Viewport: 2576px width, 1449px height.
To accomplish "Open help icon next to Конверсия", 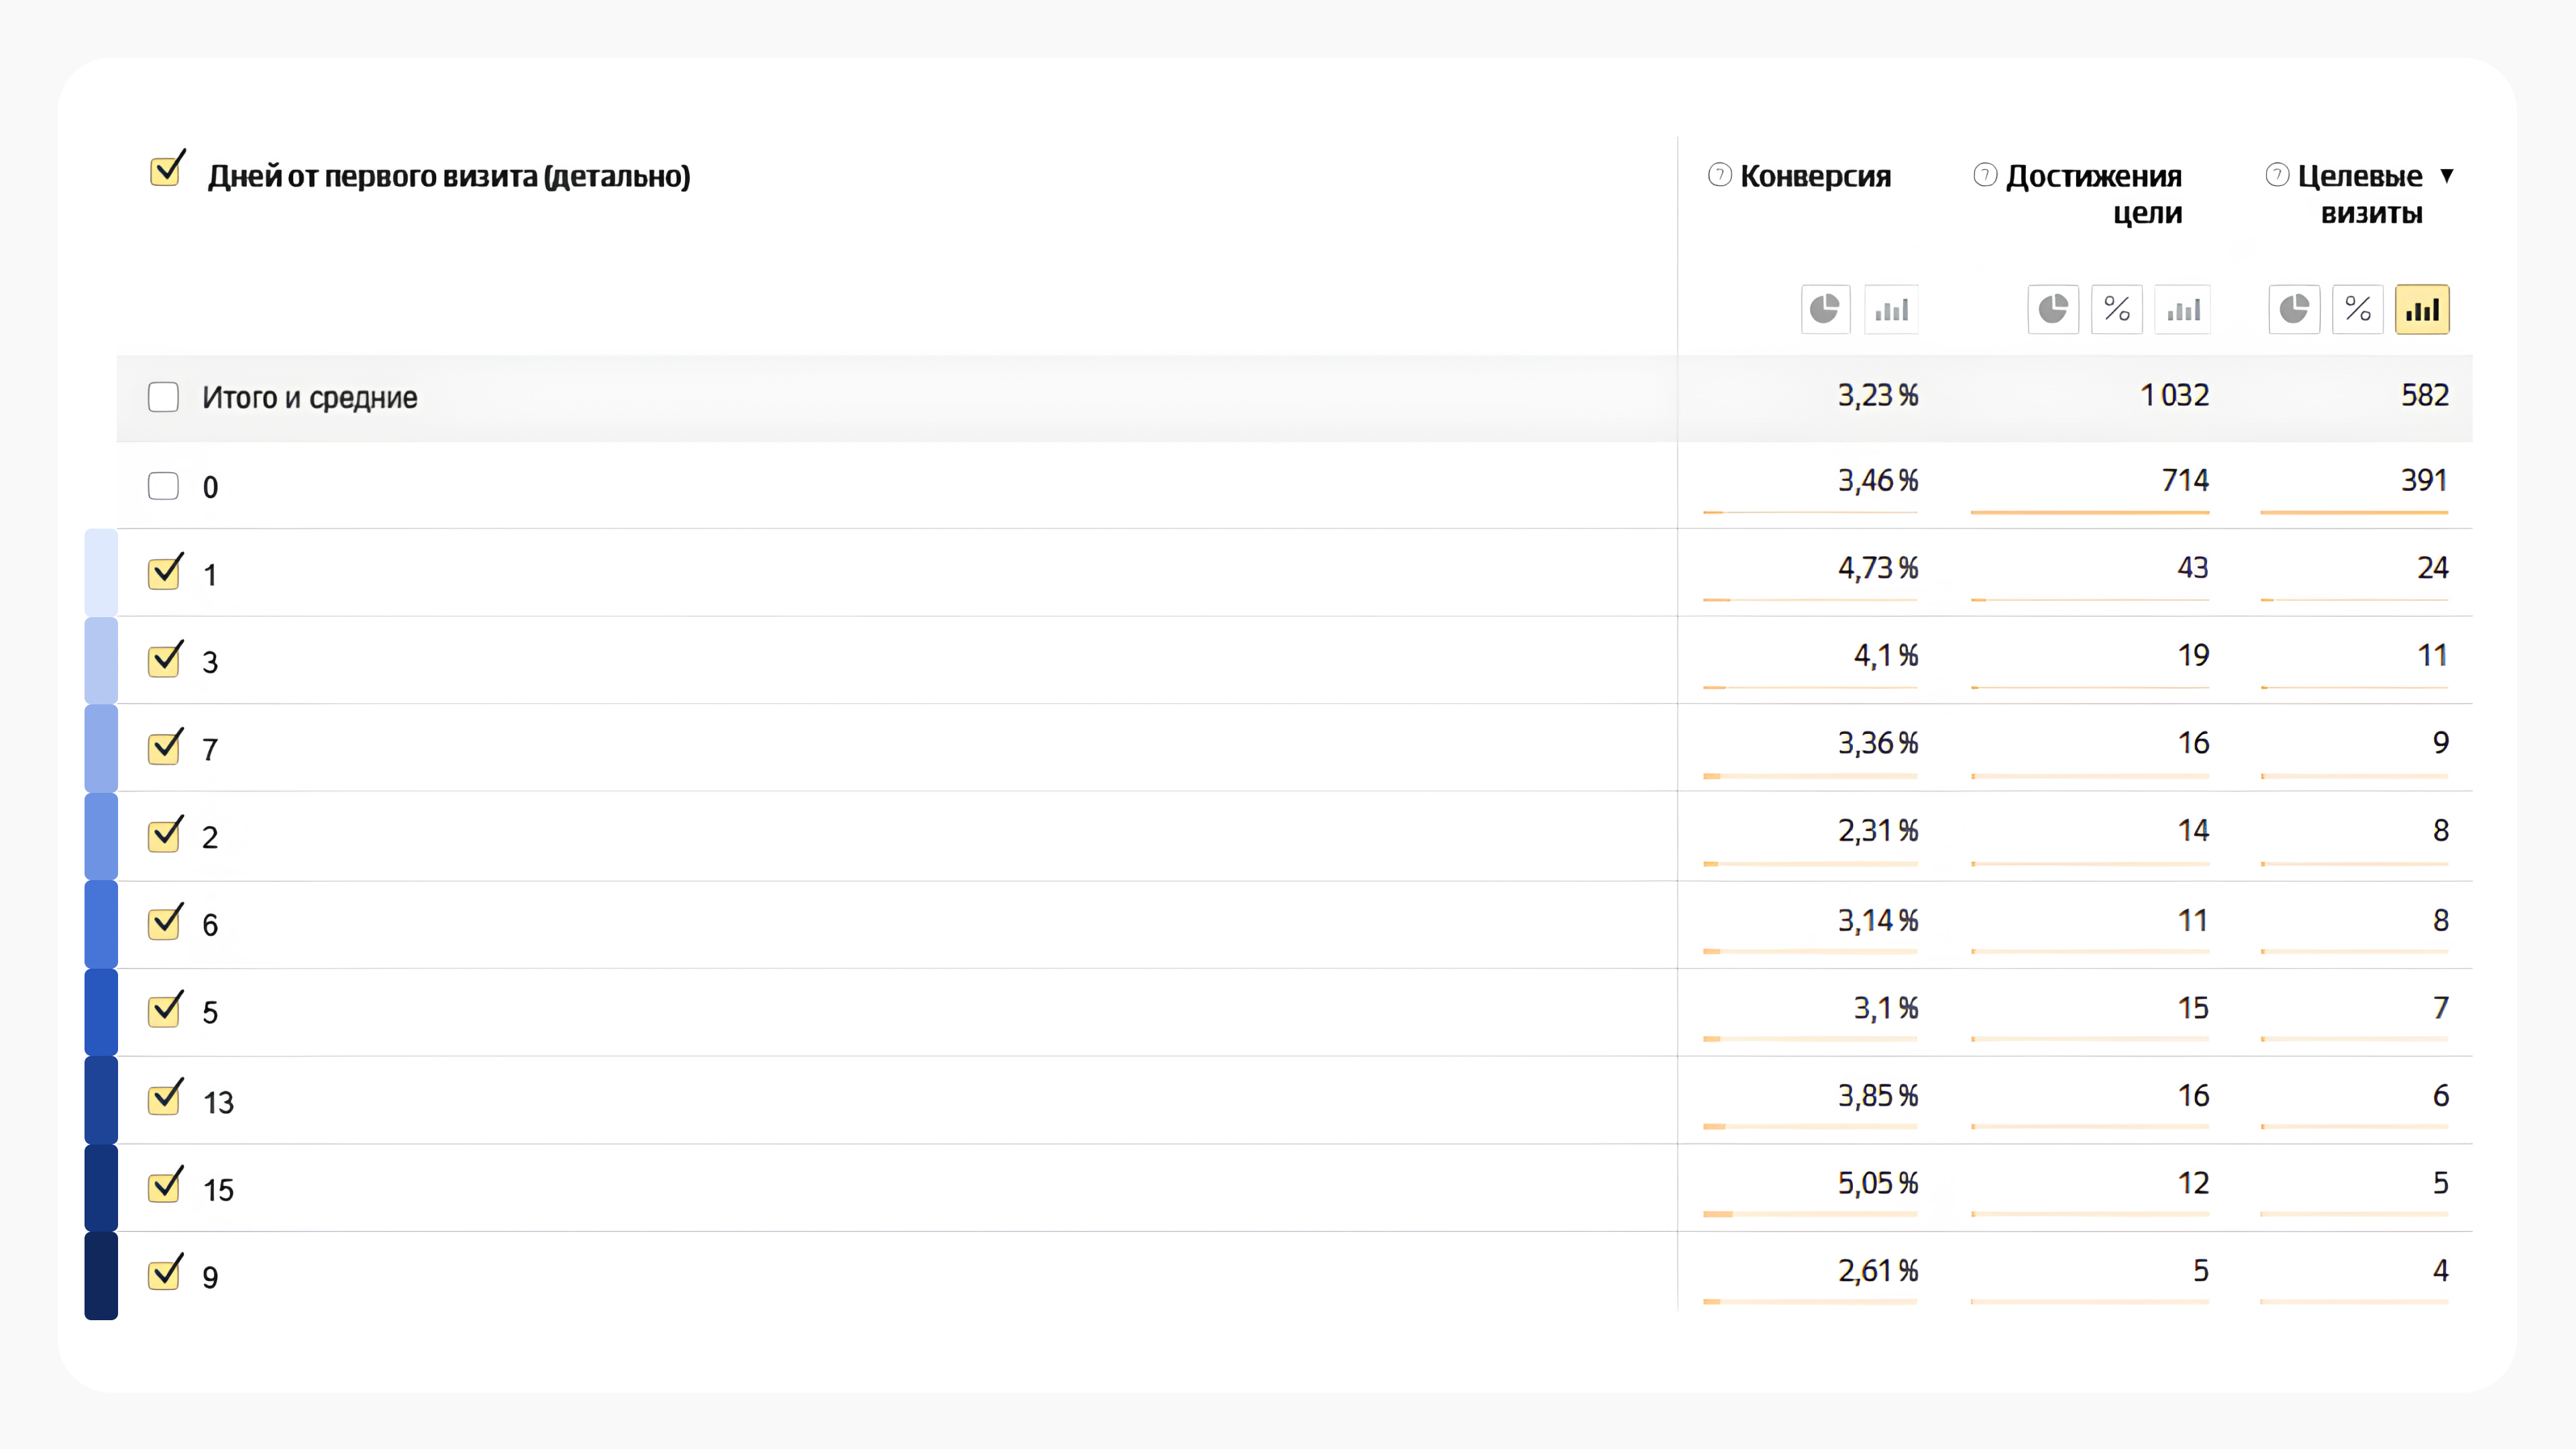I will [x=1719, y=175].
